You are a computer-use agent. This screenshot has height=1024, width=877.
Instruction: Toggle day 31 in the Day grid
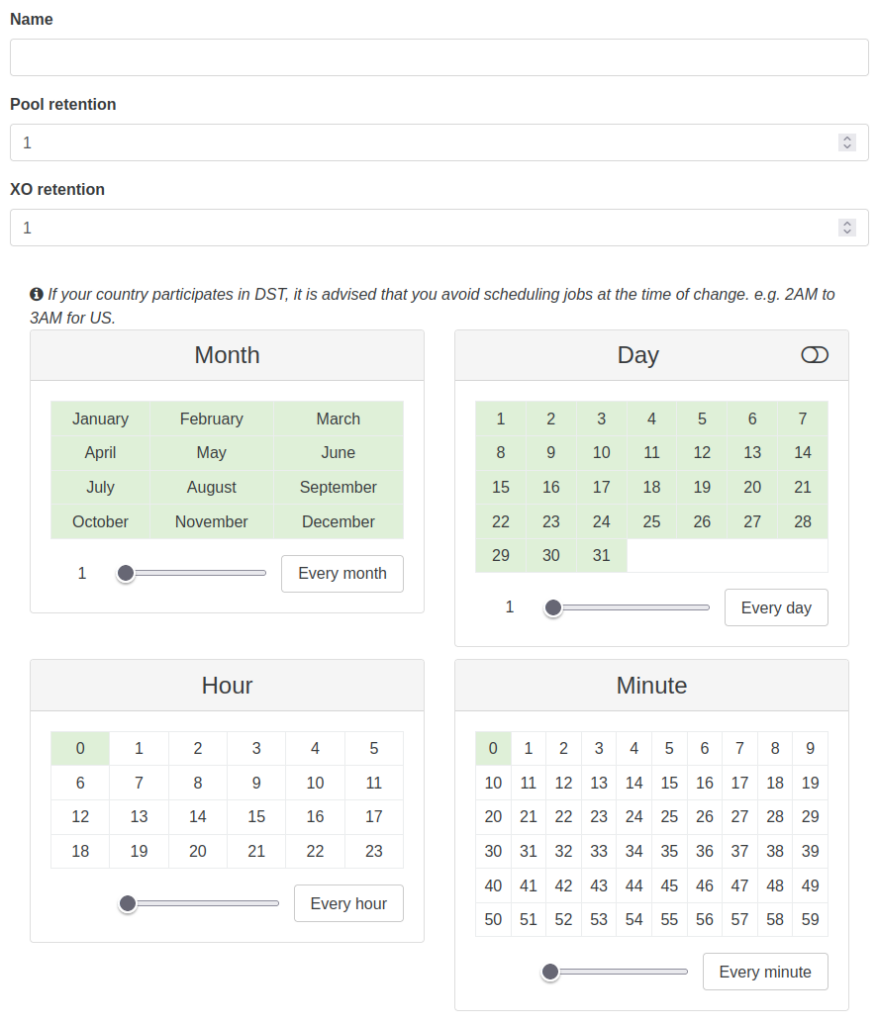[601, 556]
